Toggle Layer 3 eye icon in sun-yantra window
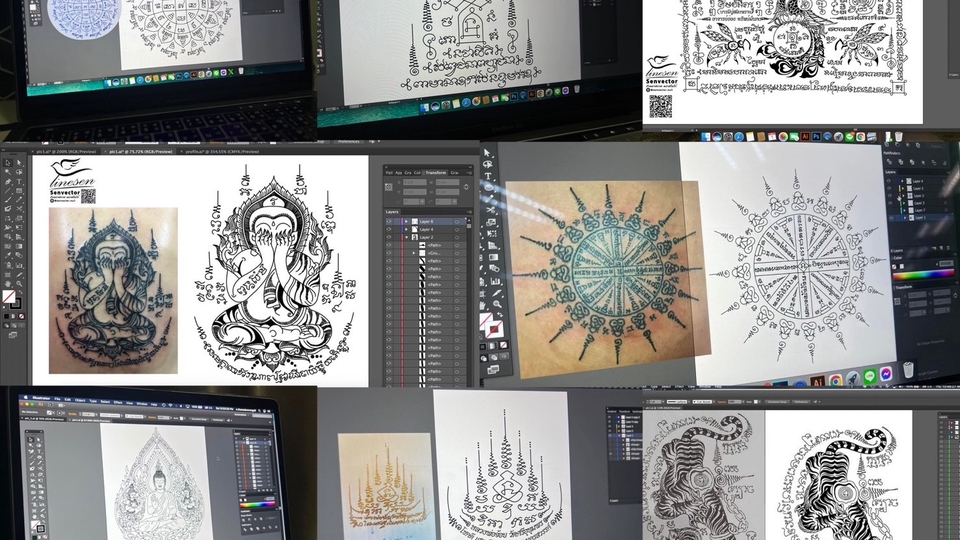The width and height of the screenshot is (960, 540). pyautogui.click(x=890, y=203)
